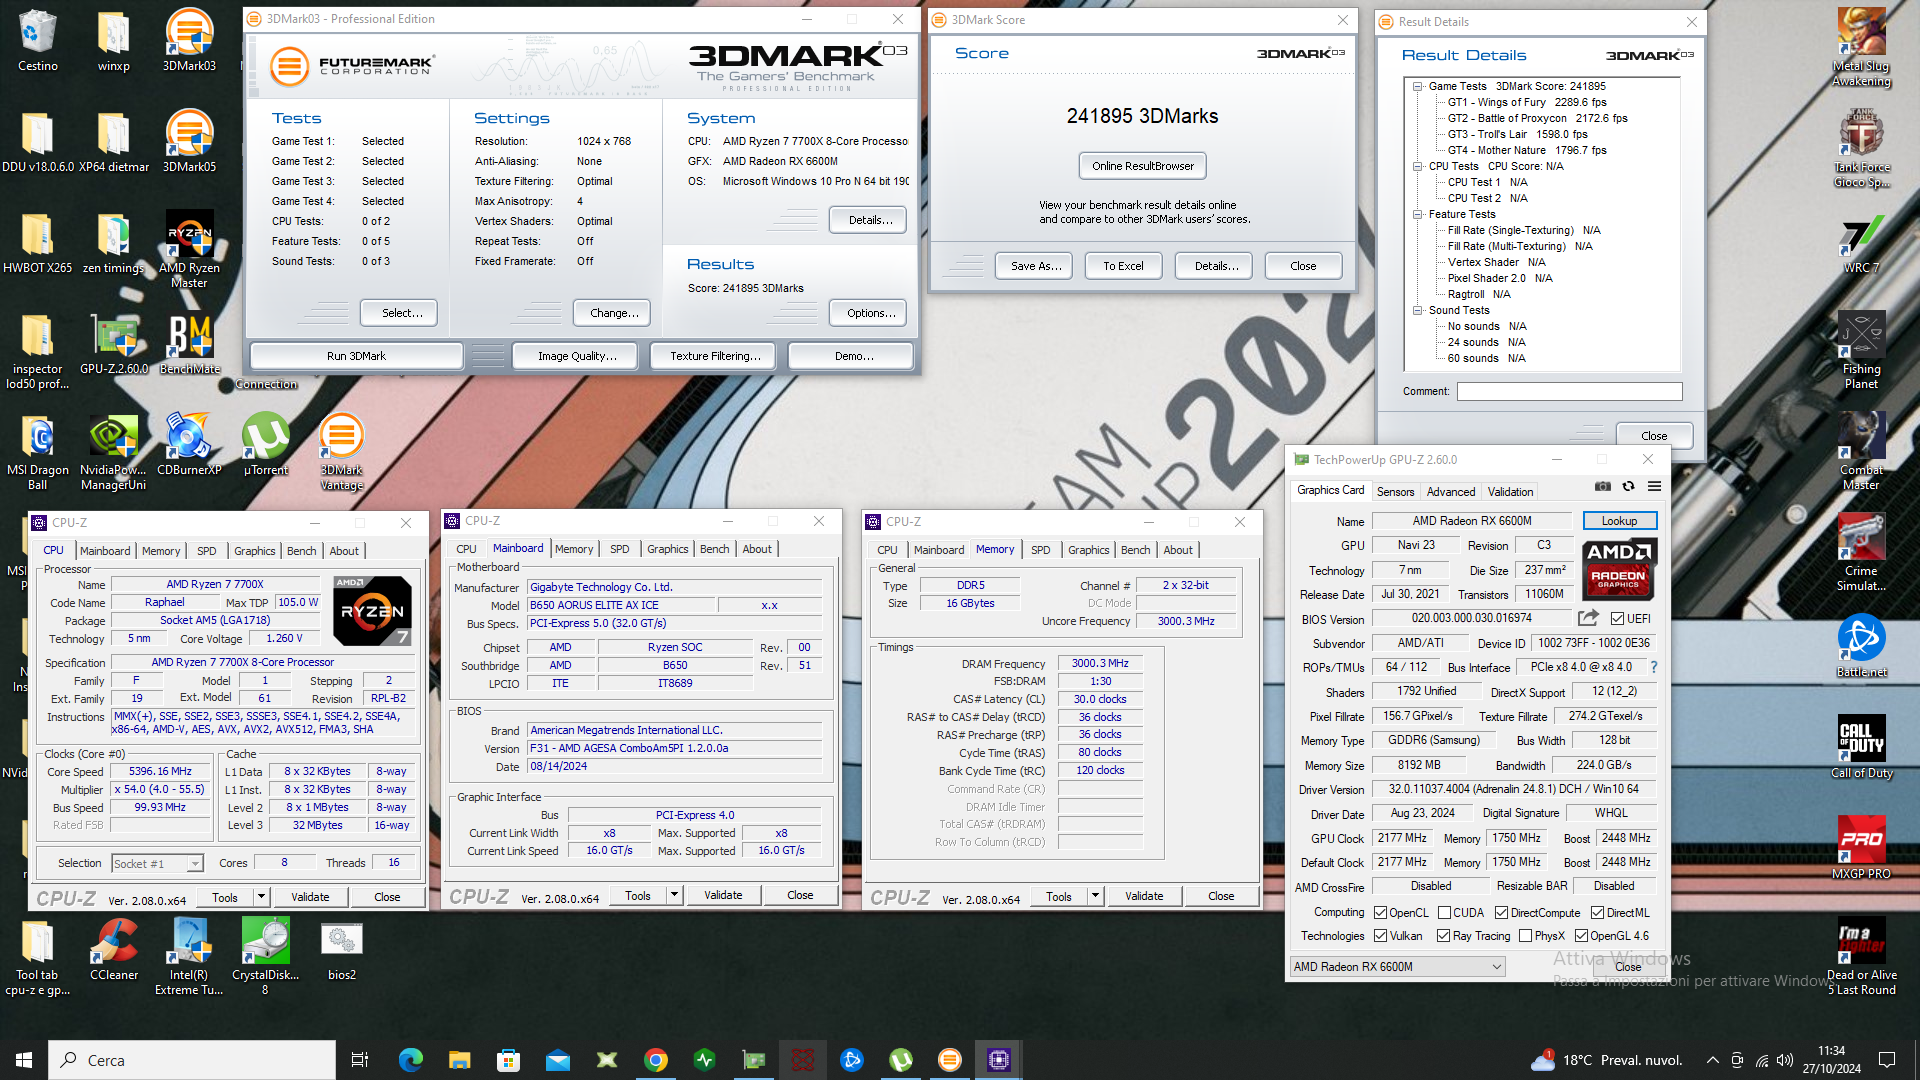Open Microsoft Edge from the taskbar
The image size is (1920, 1080).
pyautogui.click(x=410, y=1060)
